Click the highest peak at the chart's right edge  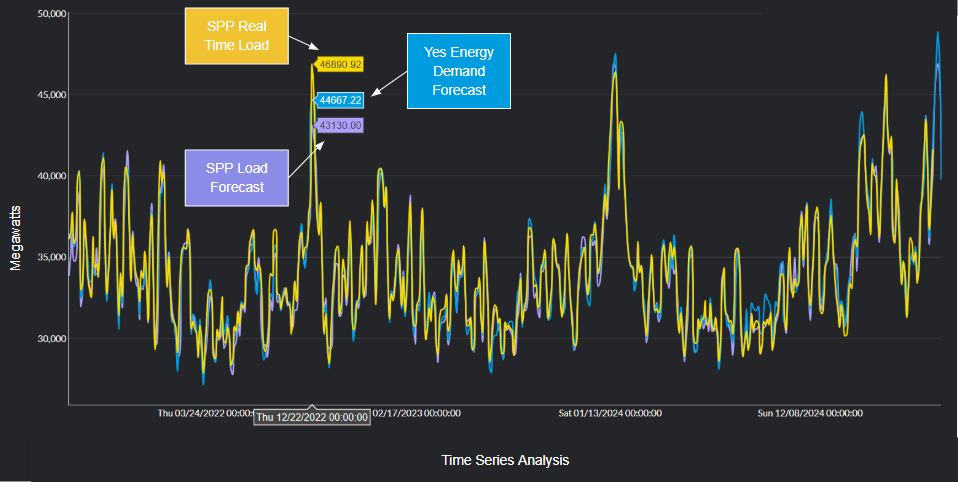pyautogui.click(x=937, y=34)
